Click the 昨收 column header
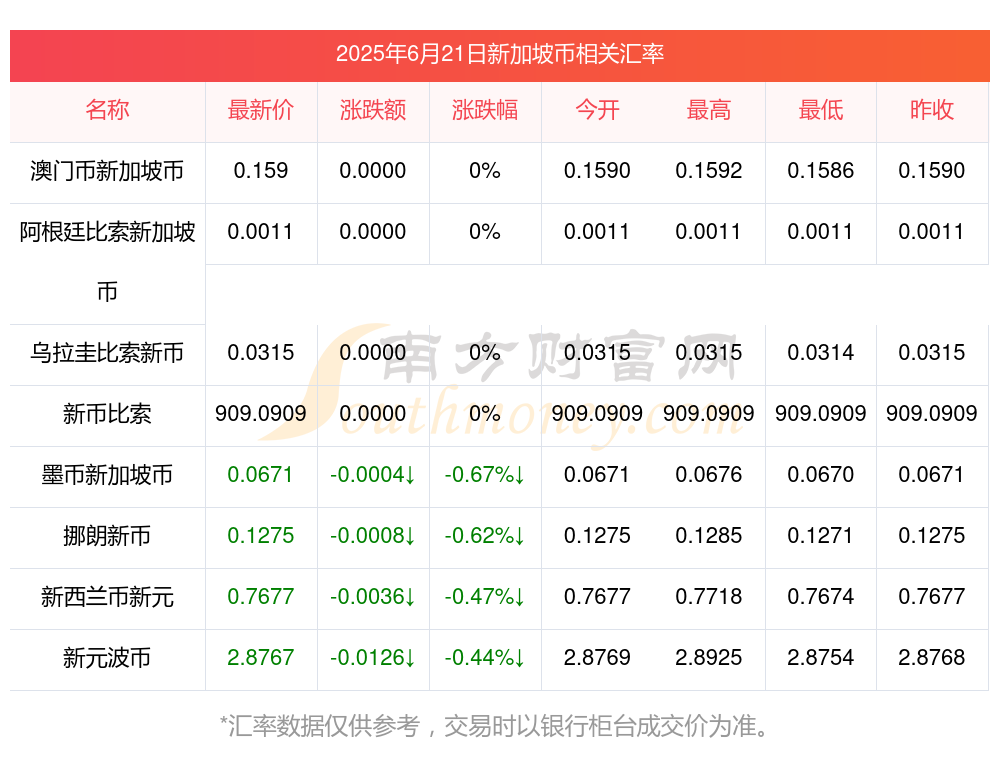 point(932,110)
